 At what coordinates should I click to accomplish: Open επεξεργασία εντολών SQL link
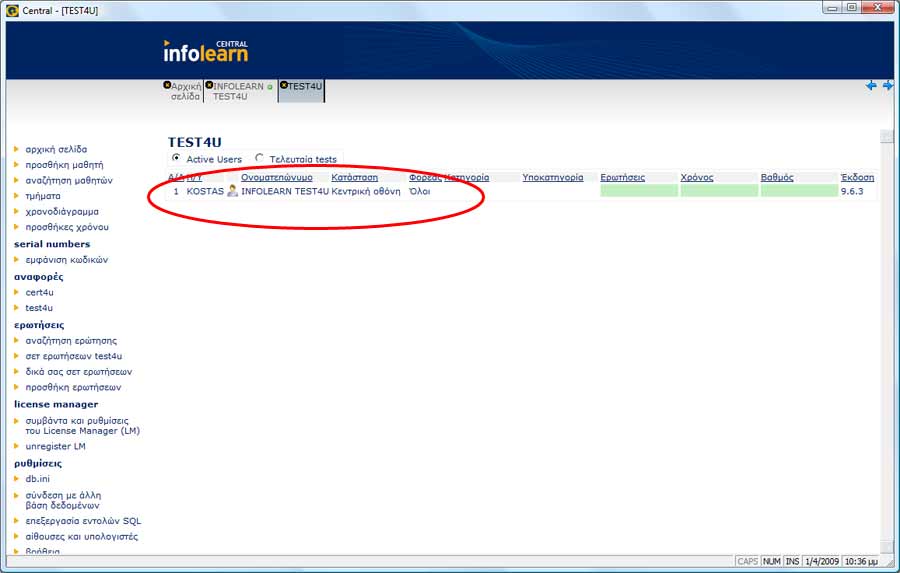(83, 521)
